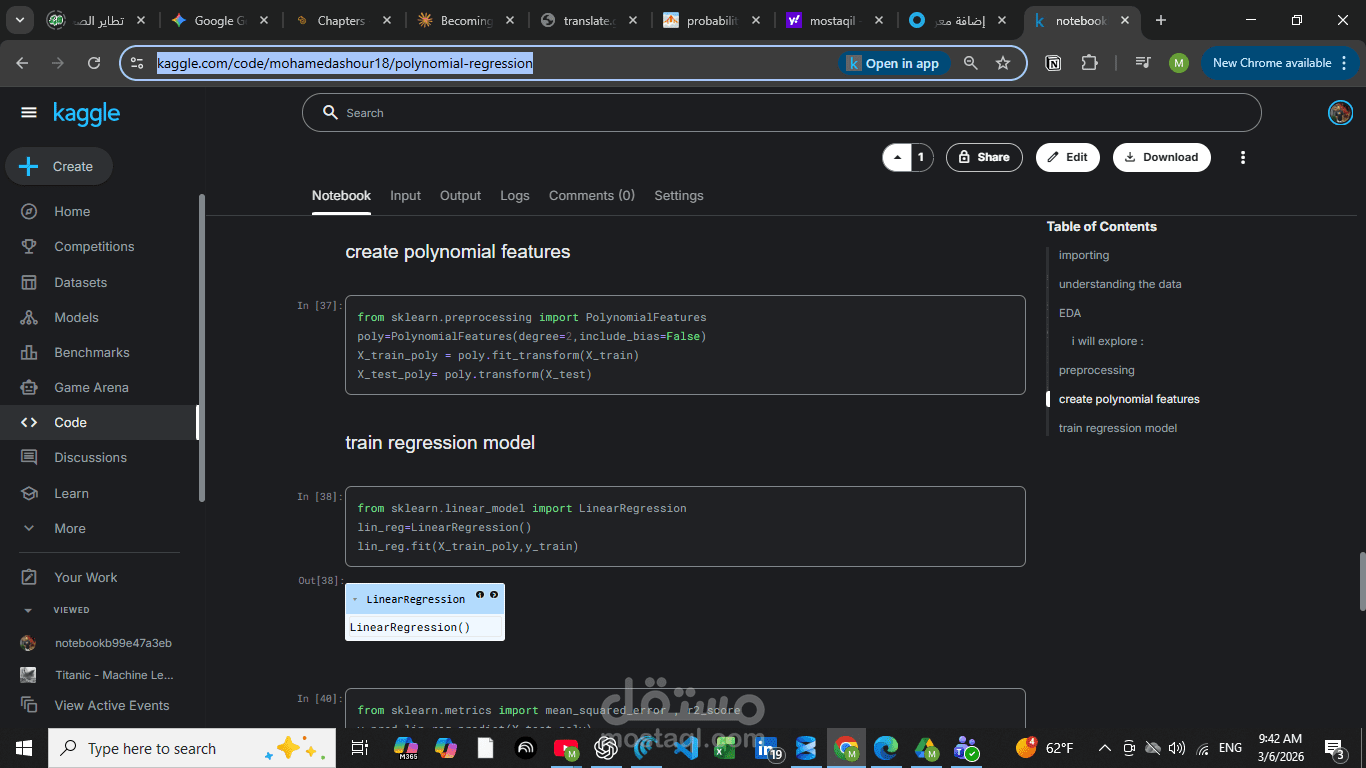The image size is (1366, 768).
Task: Collapse the LinearRegression estimator output
Action: pos(355,599)
